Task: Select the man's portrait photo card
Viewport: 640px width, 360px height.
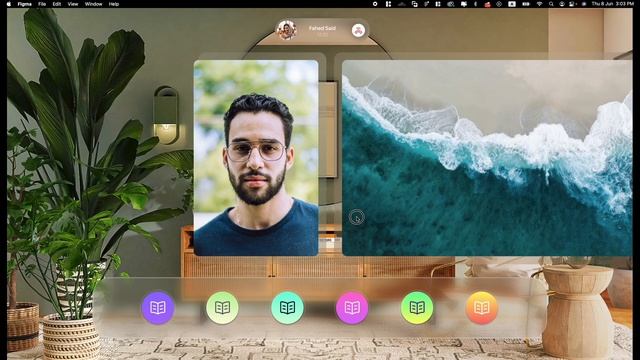Action: pos(256,158)
